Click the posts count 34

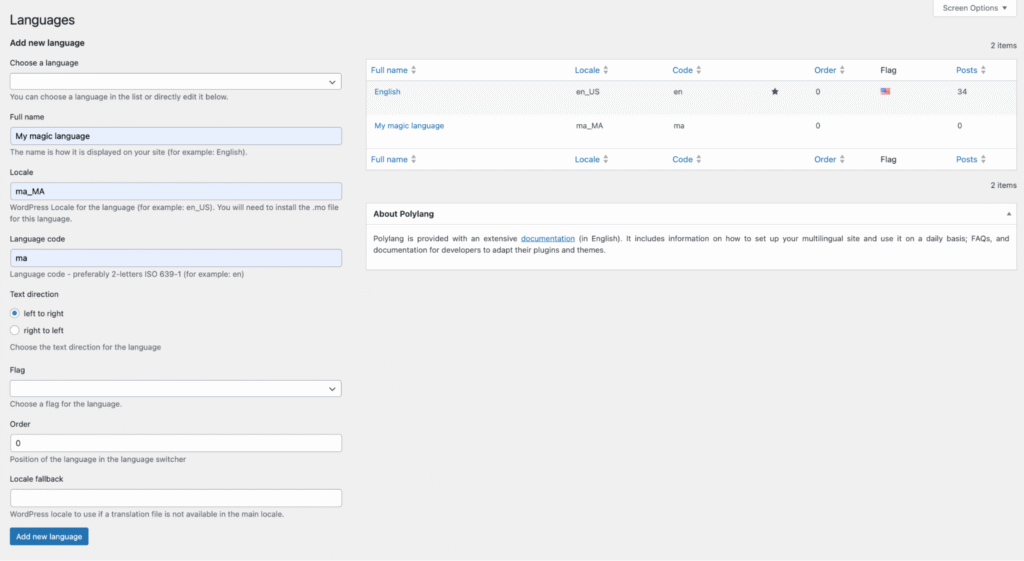pyautogui.click(x=962, y=91)
